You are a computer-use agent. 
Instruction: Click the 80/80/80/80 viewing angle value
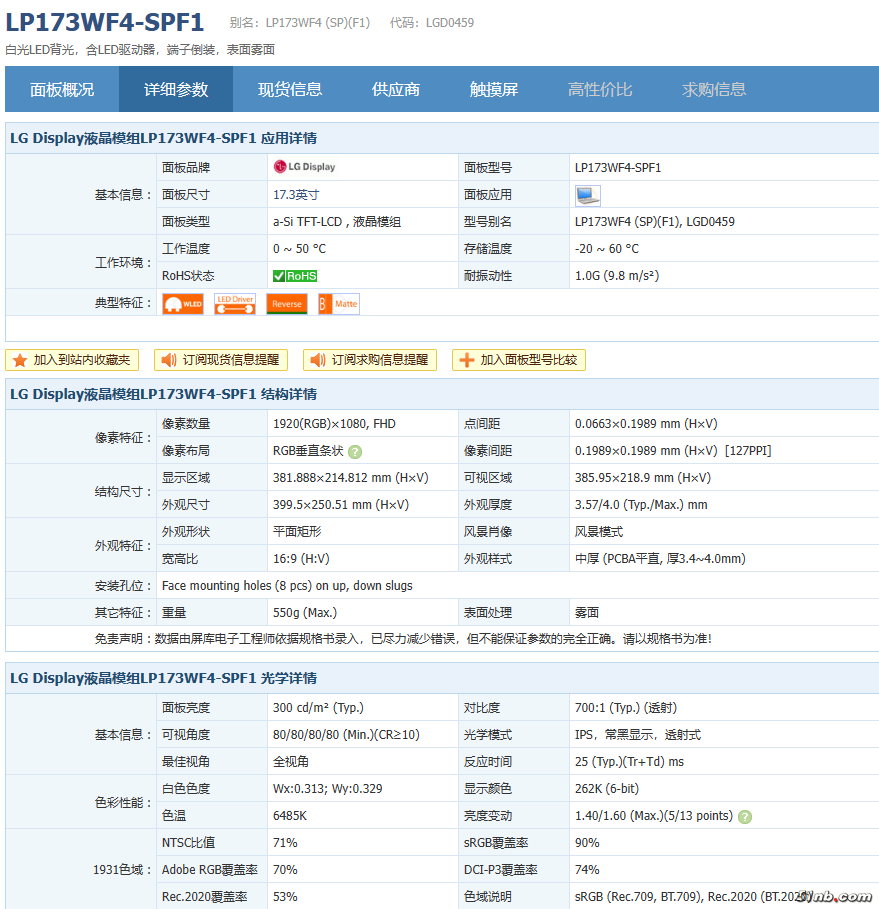pyautogui.click(x=346, y=735)
